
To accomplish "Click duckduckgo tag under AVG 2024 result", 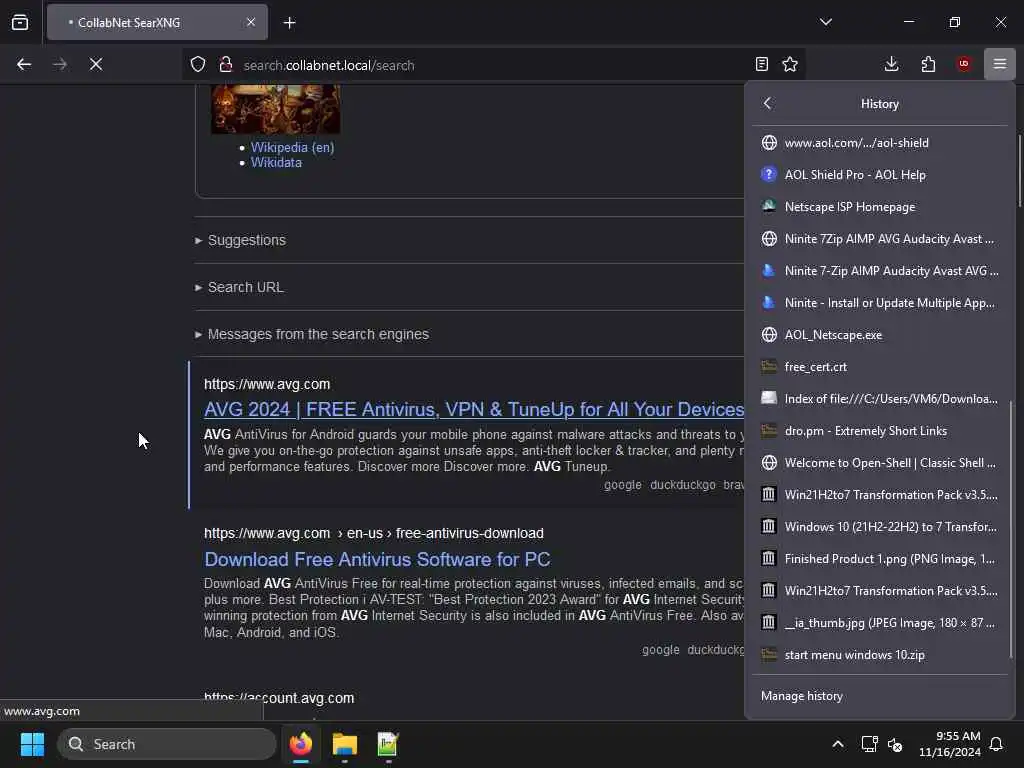I will (682, 485).
